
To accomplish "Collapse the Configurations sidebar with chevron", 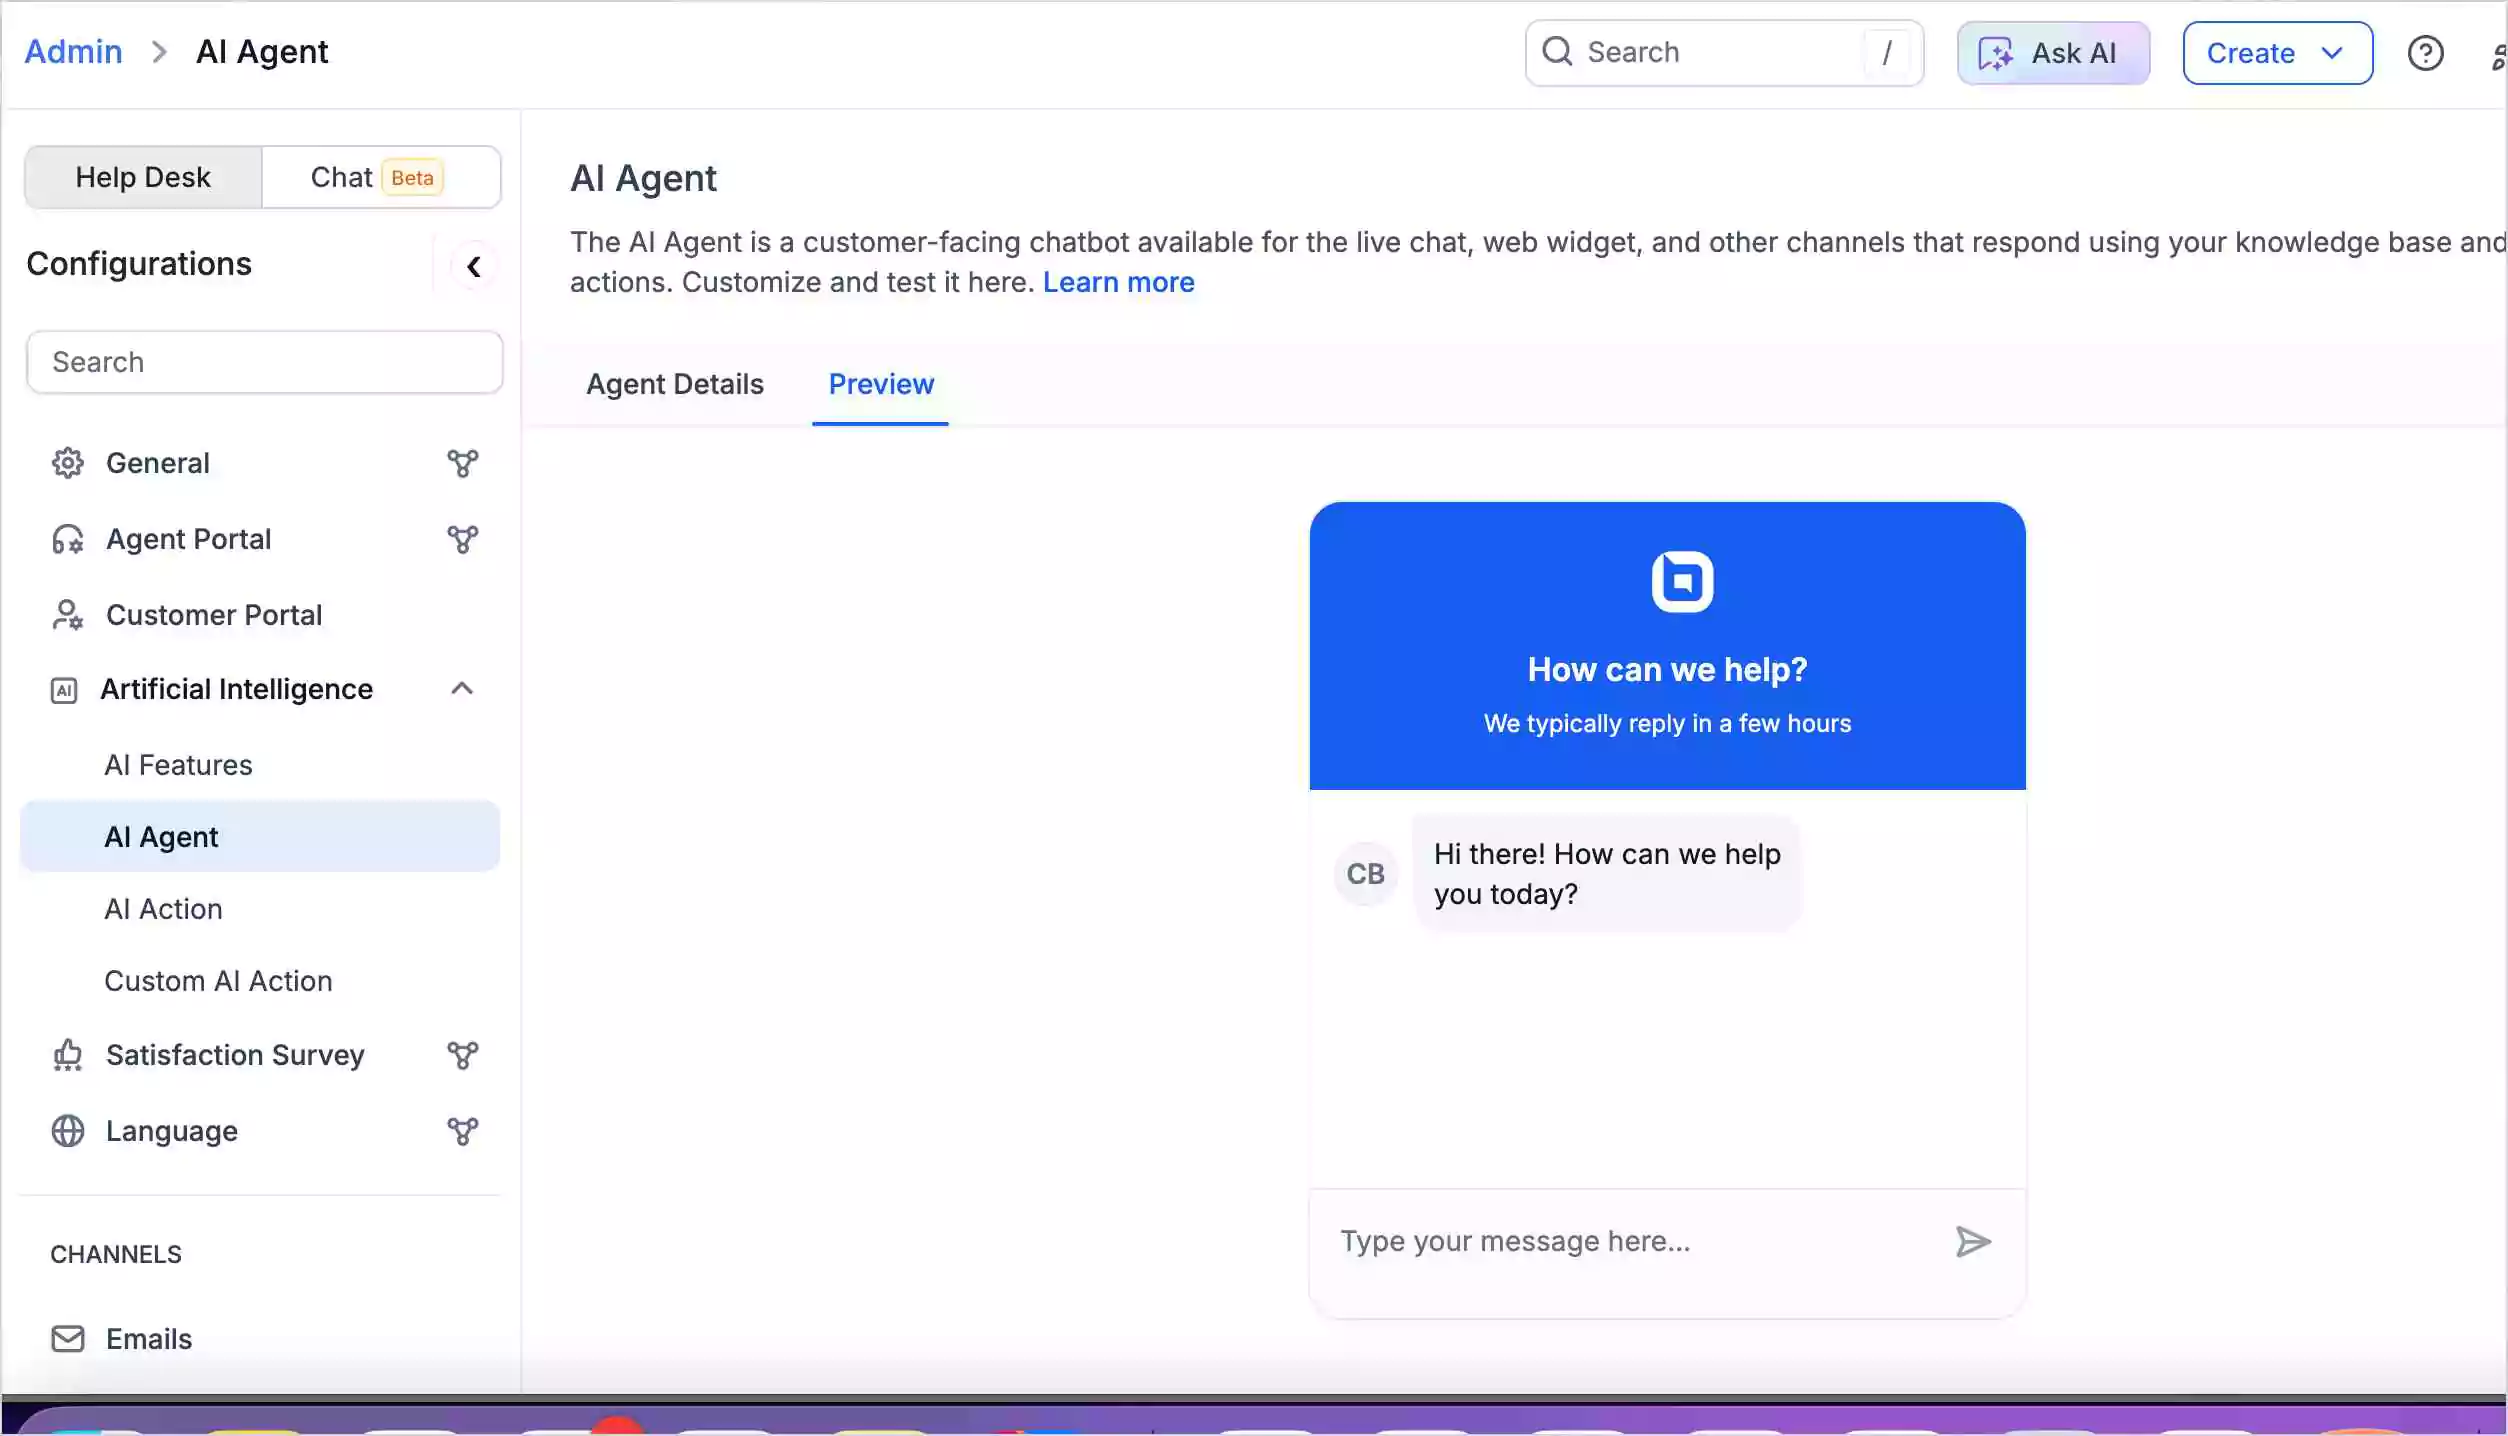I will pos(474,267).
